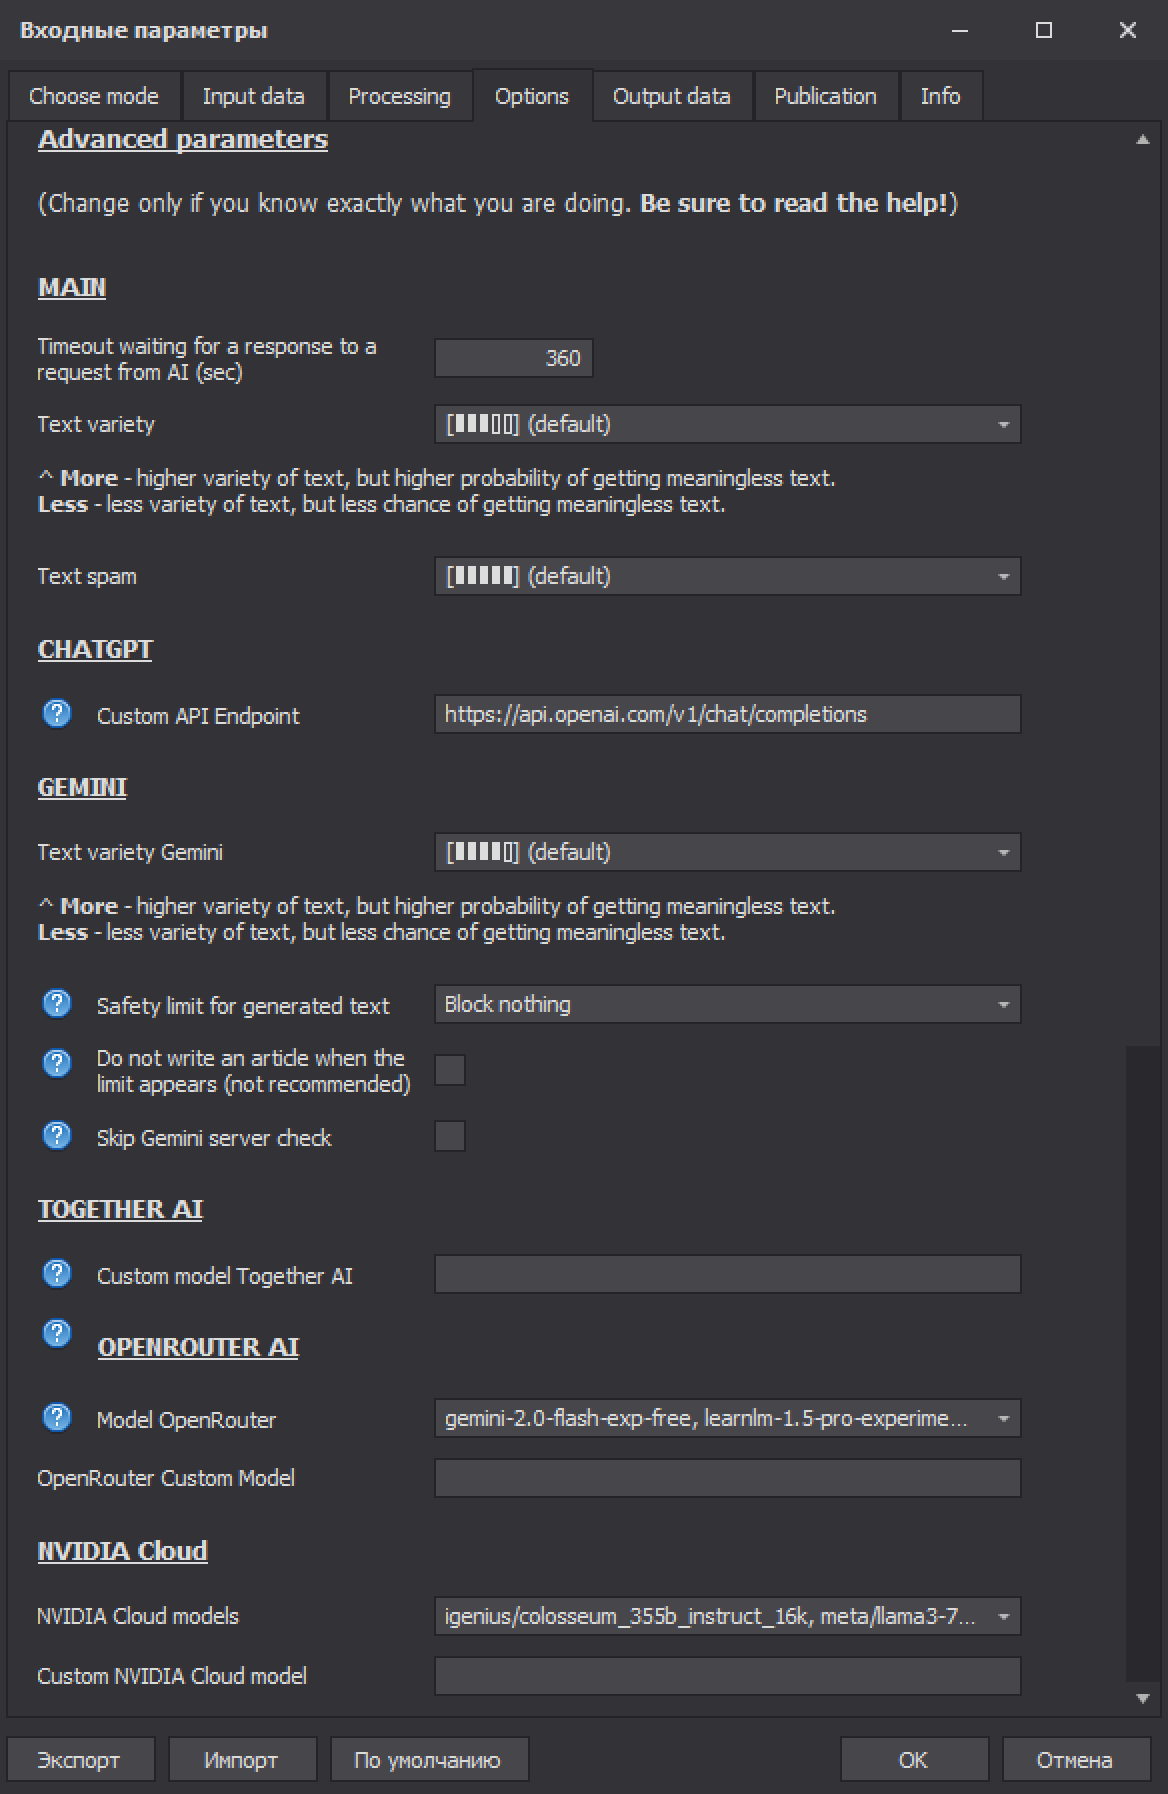Enable Do not write an article checkbox

(x=450, y=1070)
